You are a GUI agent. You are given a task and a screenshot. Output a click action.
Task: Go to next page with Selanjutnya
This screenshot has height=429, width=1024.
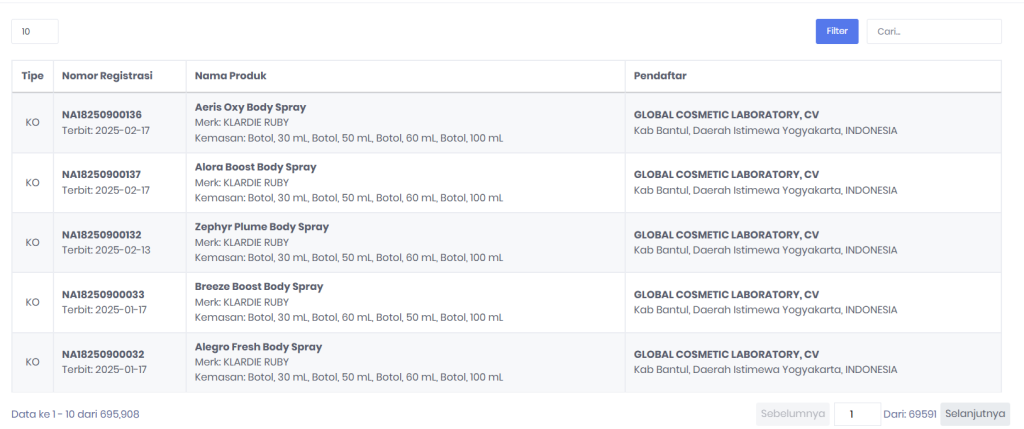[x=974, y=414]
